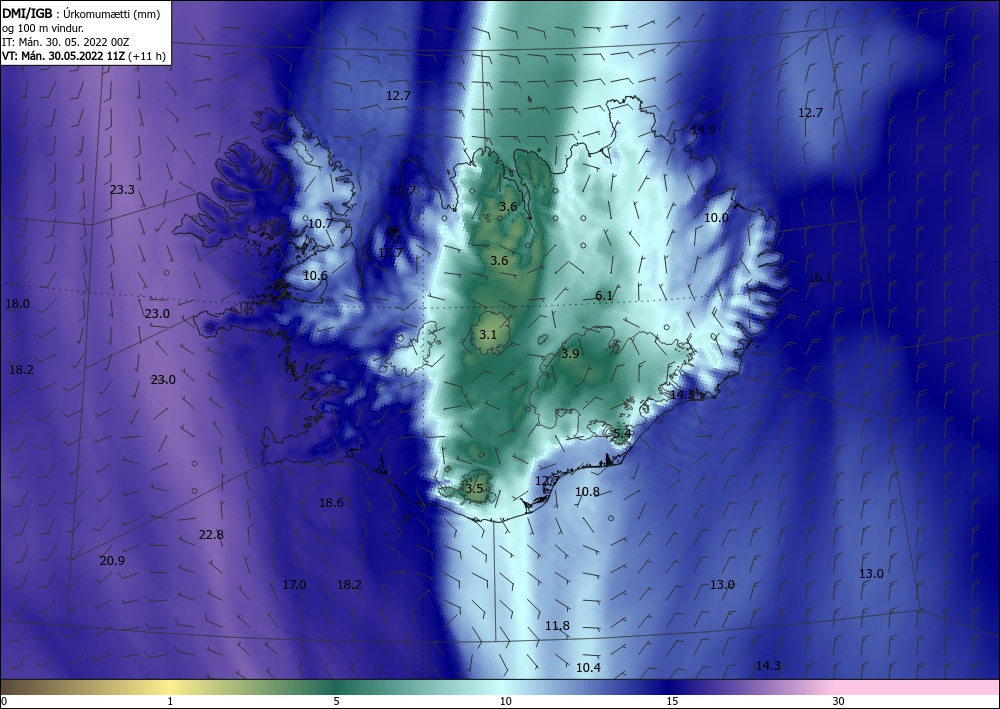Click the '30' tick on the color scale
Screen dimensions: 1000x709
click(x=839, y=701)
